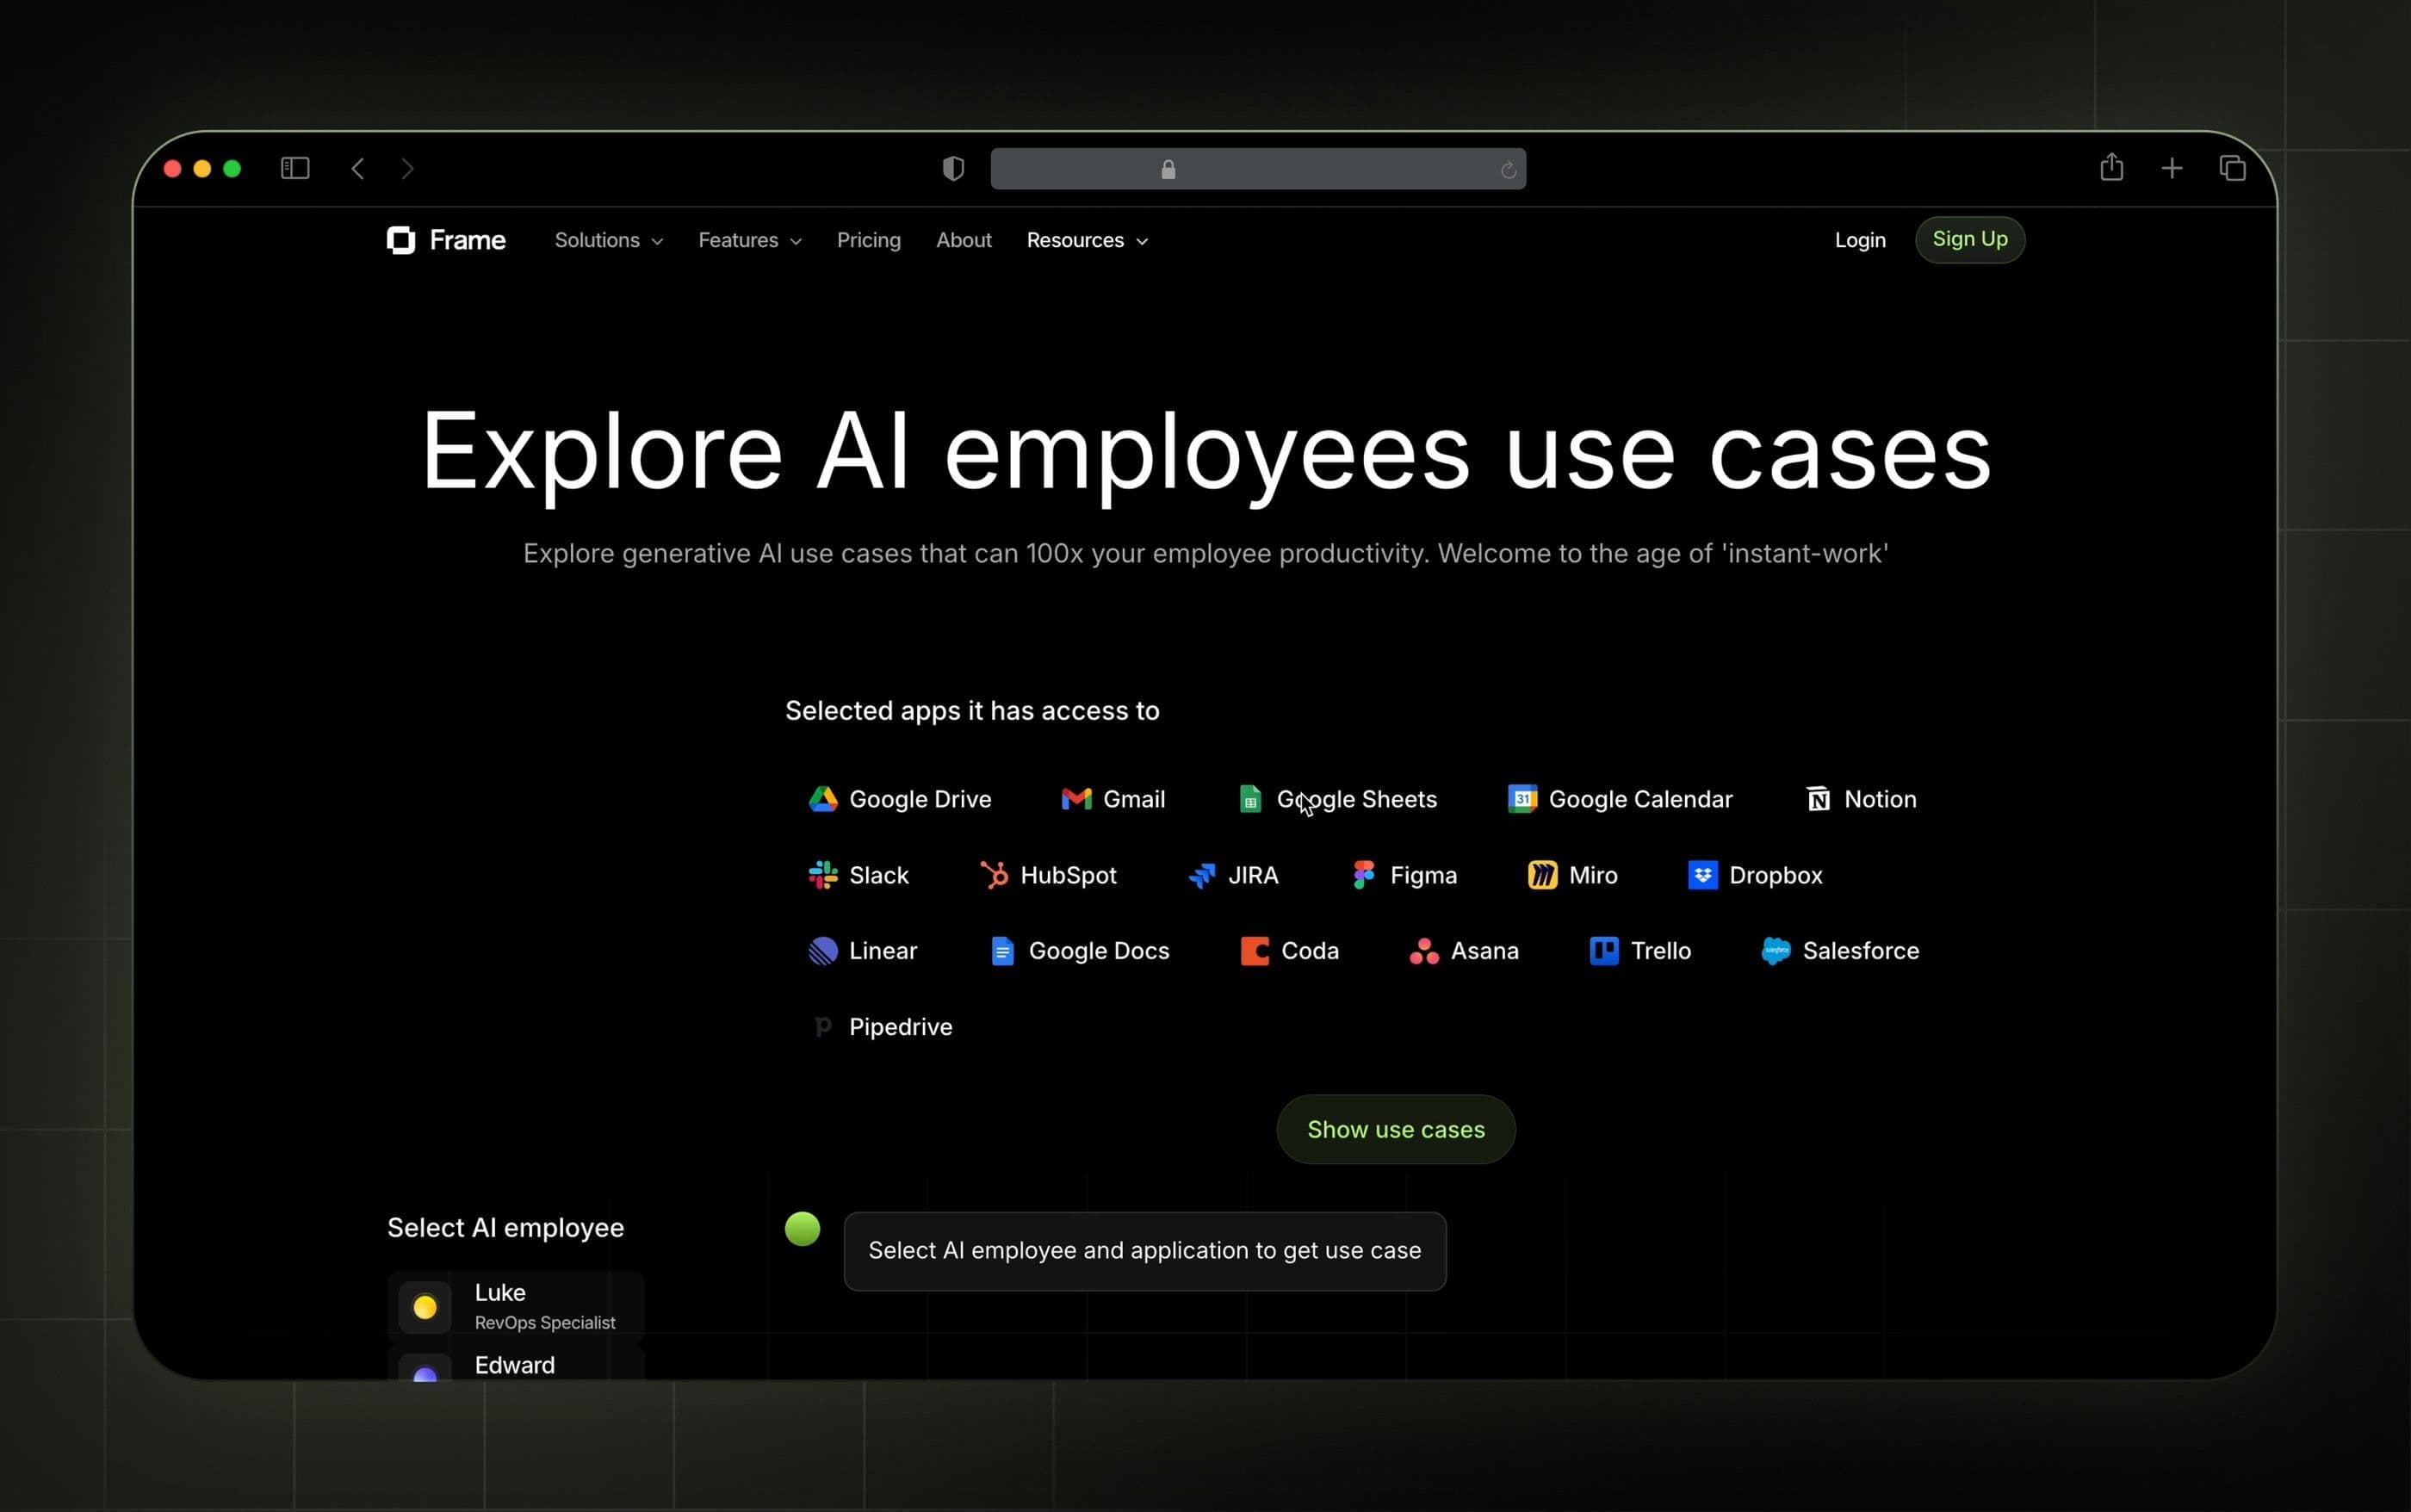Open the Pricing page

[x=868, y=240]
